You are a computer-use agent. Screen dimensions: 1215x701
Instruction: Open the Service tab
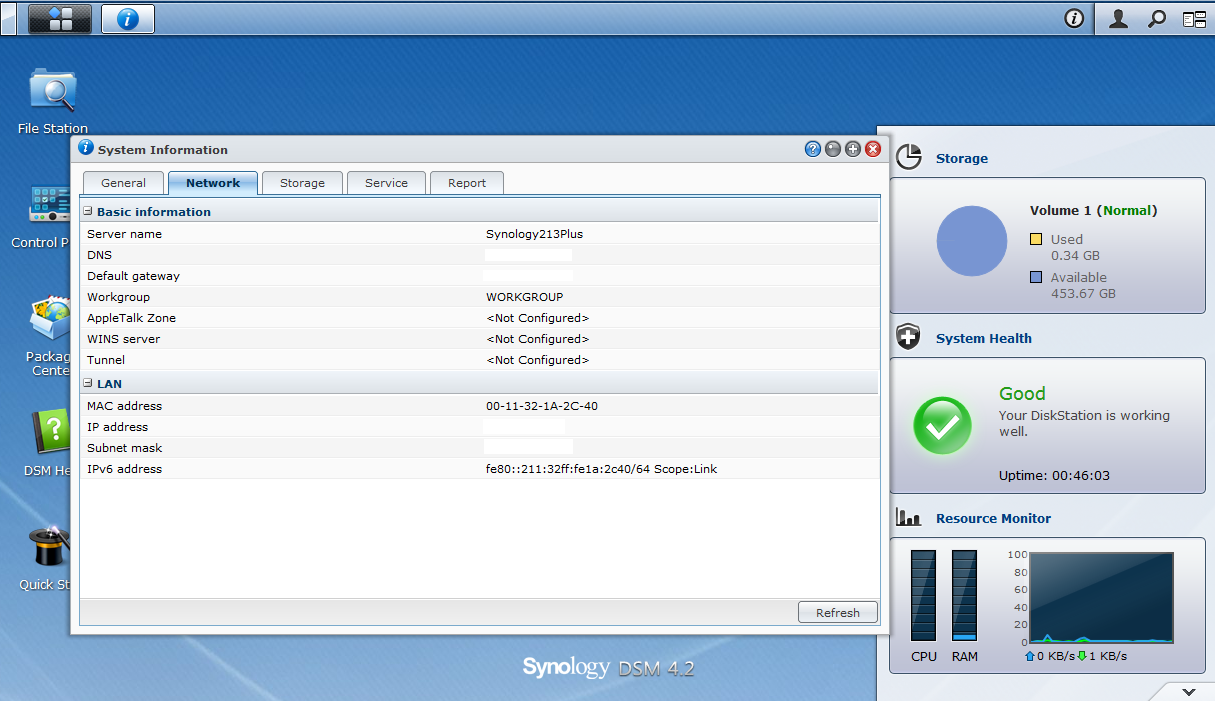(x=386, y=183)
